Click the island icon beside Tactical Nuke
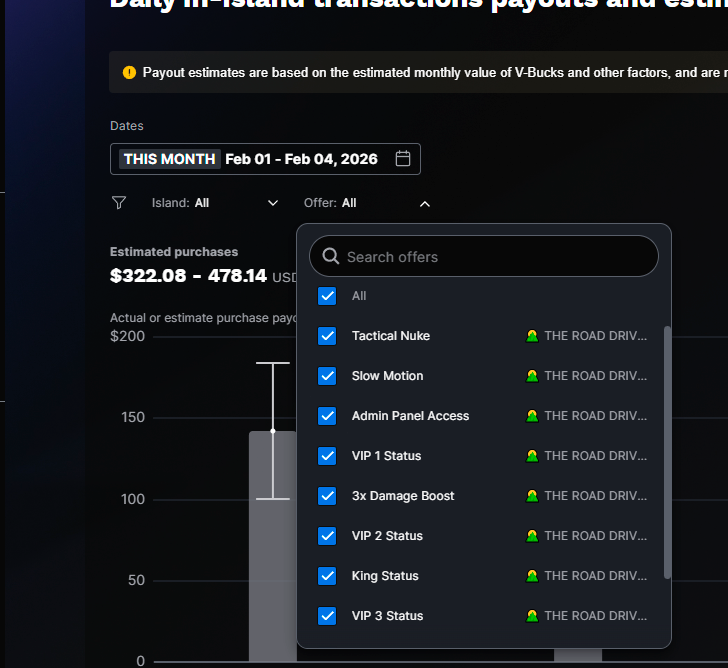The height and width of the screenshot is (668, 728). [x=532, y=336]
